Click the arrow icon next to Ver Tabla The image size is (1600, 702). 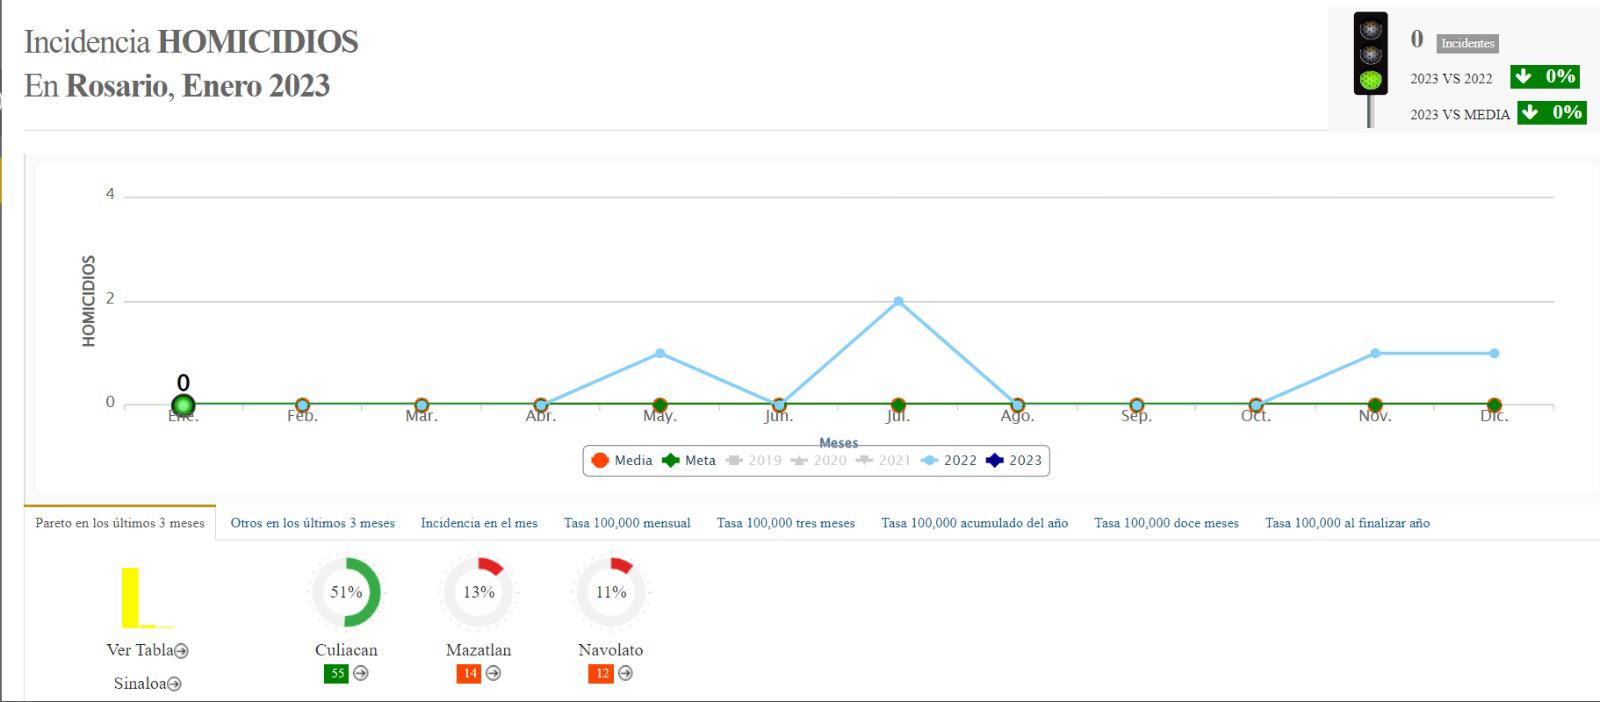(181, 651)
